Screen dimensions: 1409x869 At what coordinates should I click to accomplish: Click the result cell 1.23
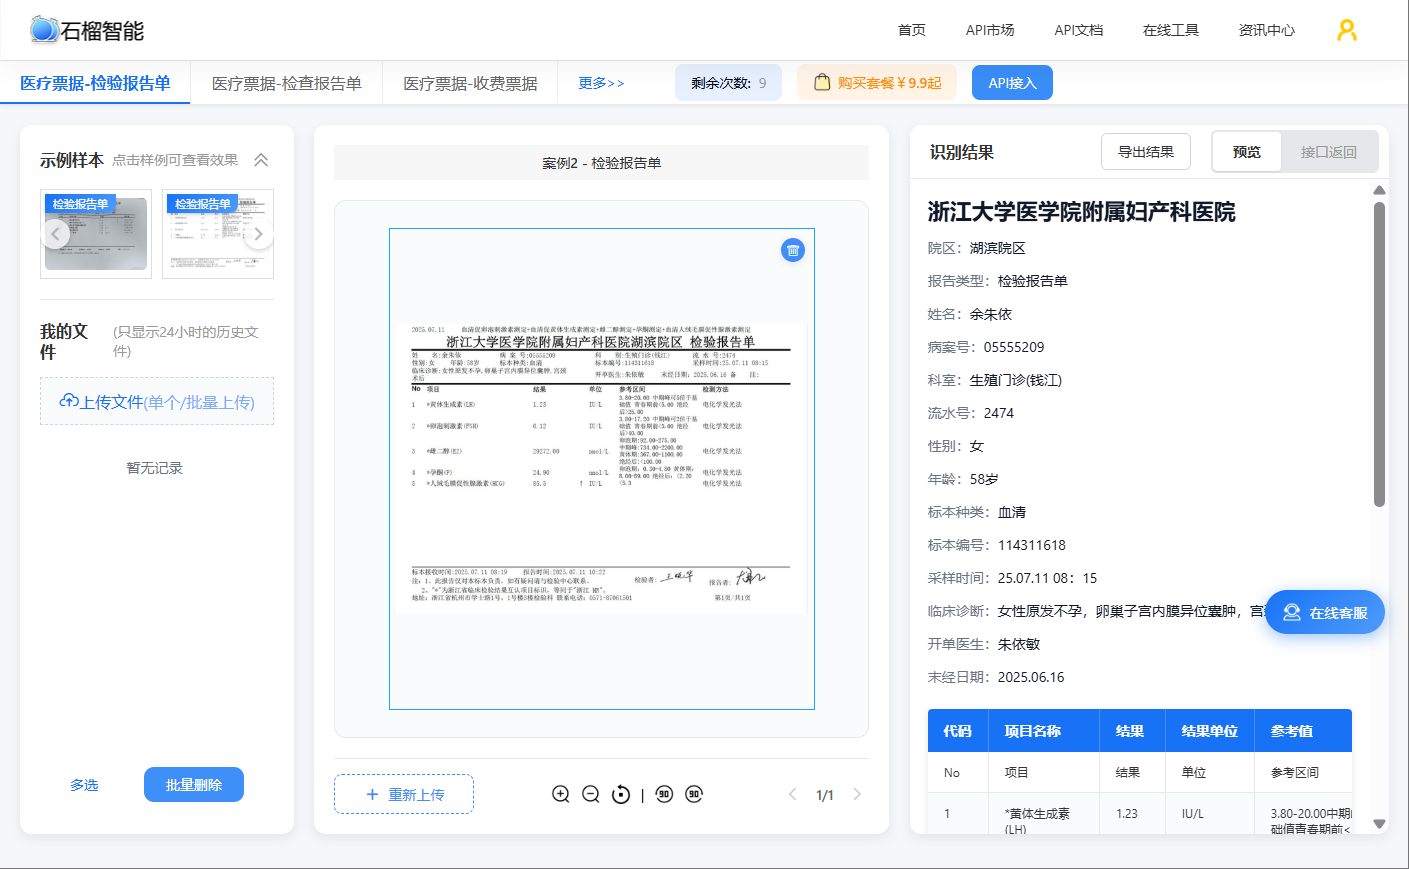1127,813
